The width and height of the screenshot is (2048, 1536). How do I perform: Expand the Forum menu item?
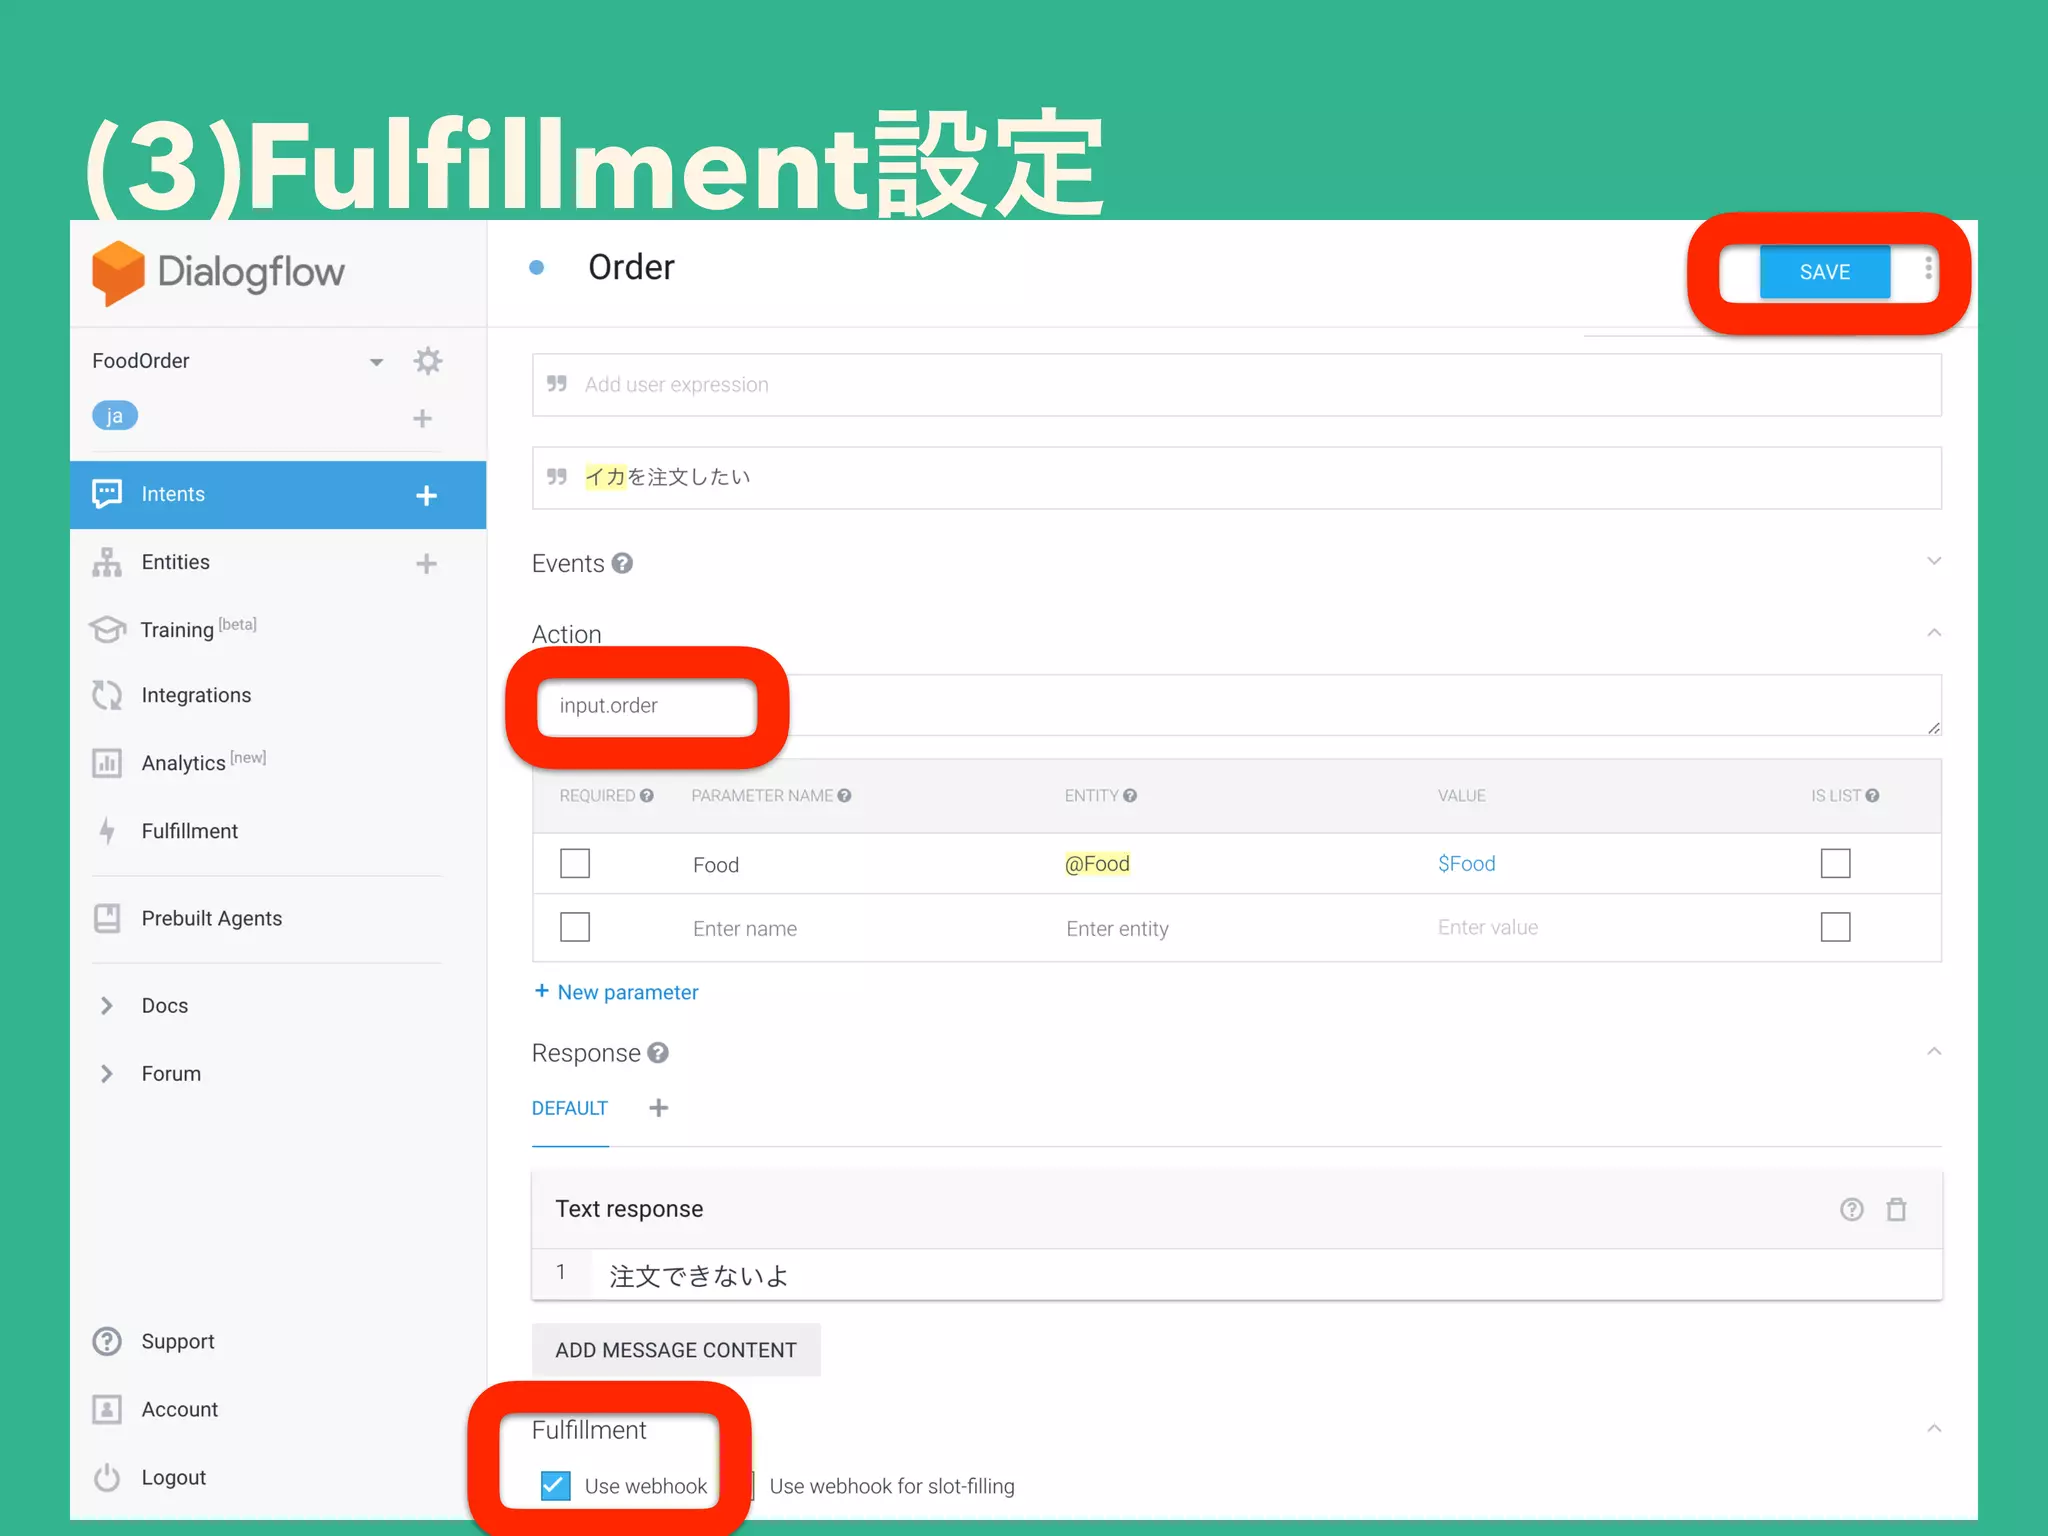(x=171, y=1074)
